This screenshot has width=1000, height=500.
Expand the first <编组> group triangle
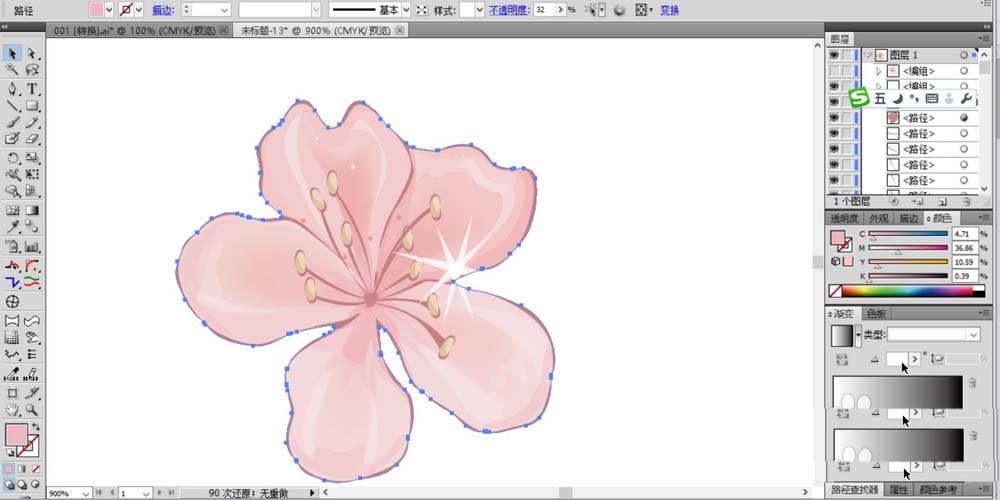[879, 71]
